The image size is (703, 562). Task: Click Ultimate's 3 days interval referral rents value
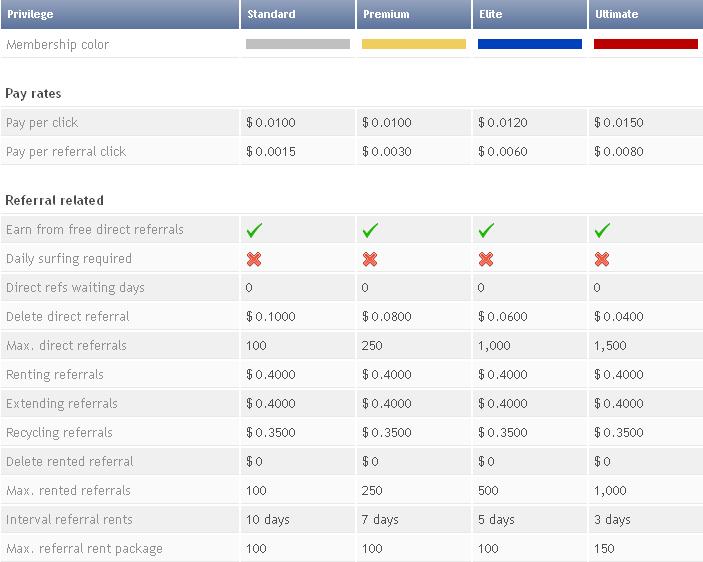click(x=612, y=520)
